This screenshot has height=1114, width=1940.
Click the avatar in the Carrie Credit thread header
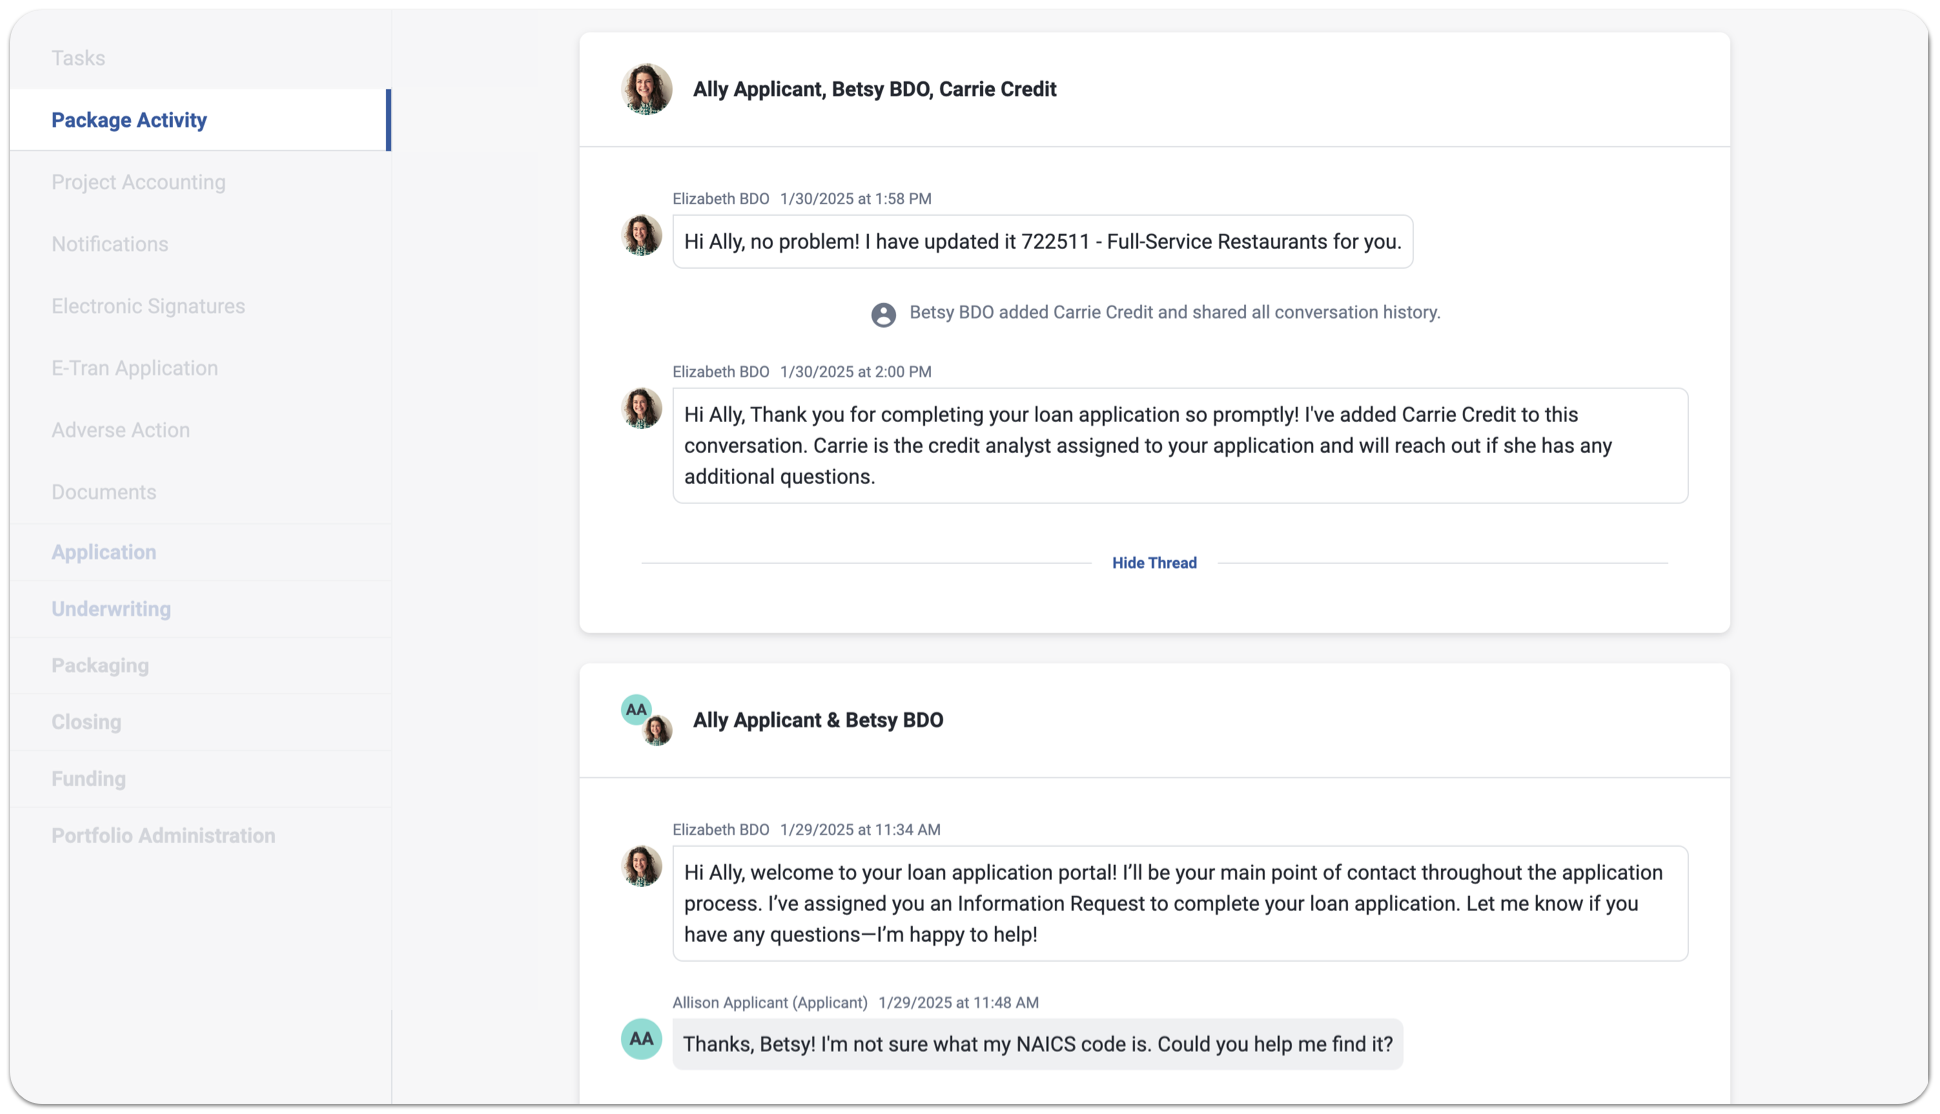(646, 89)
